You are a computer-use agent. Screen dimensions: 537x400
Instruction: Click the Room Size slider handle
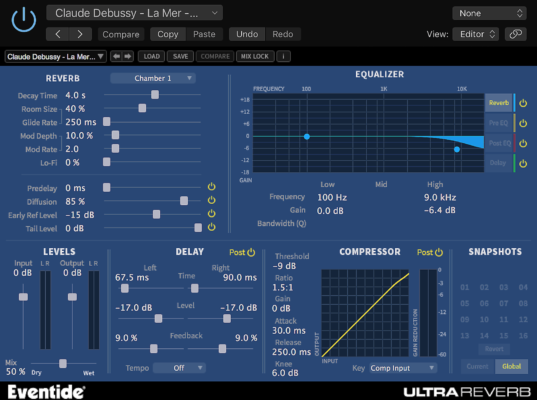pyautogui.click(x=142, y=108)
